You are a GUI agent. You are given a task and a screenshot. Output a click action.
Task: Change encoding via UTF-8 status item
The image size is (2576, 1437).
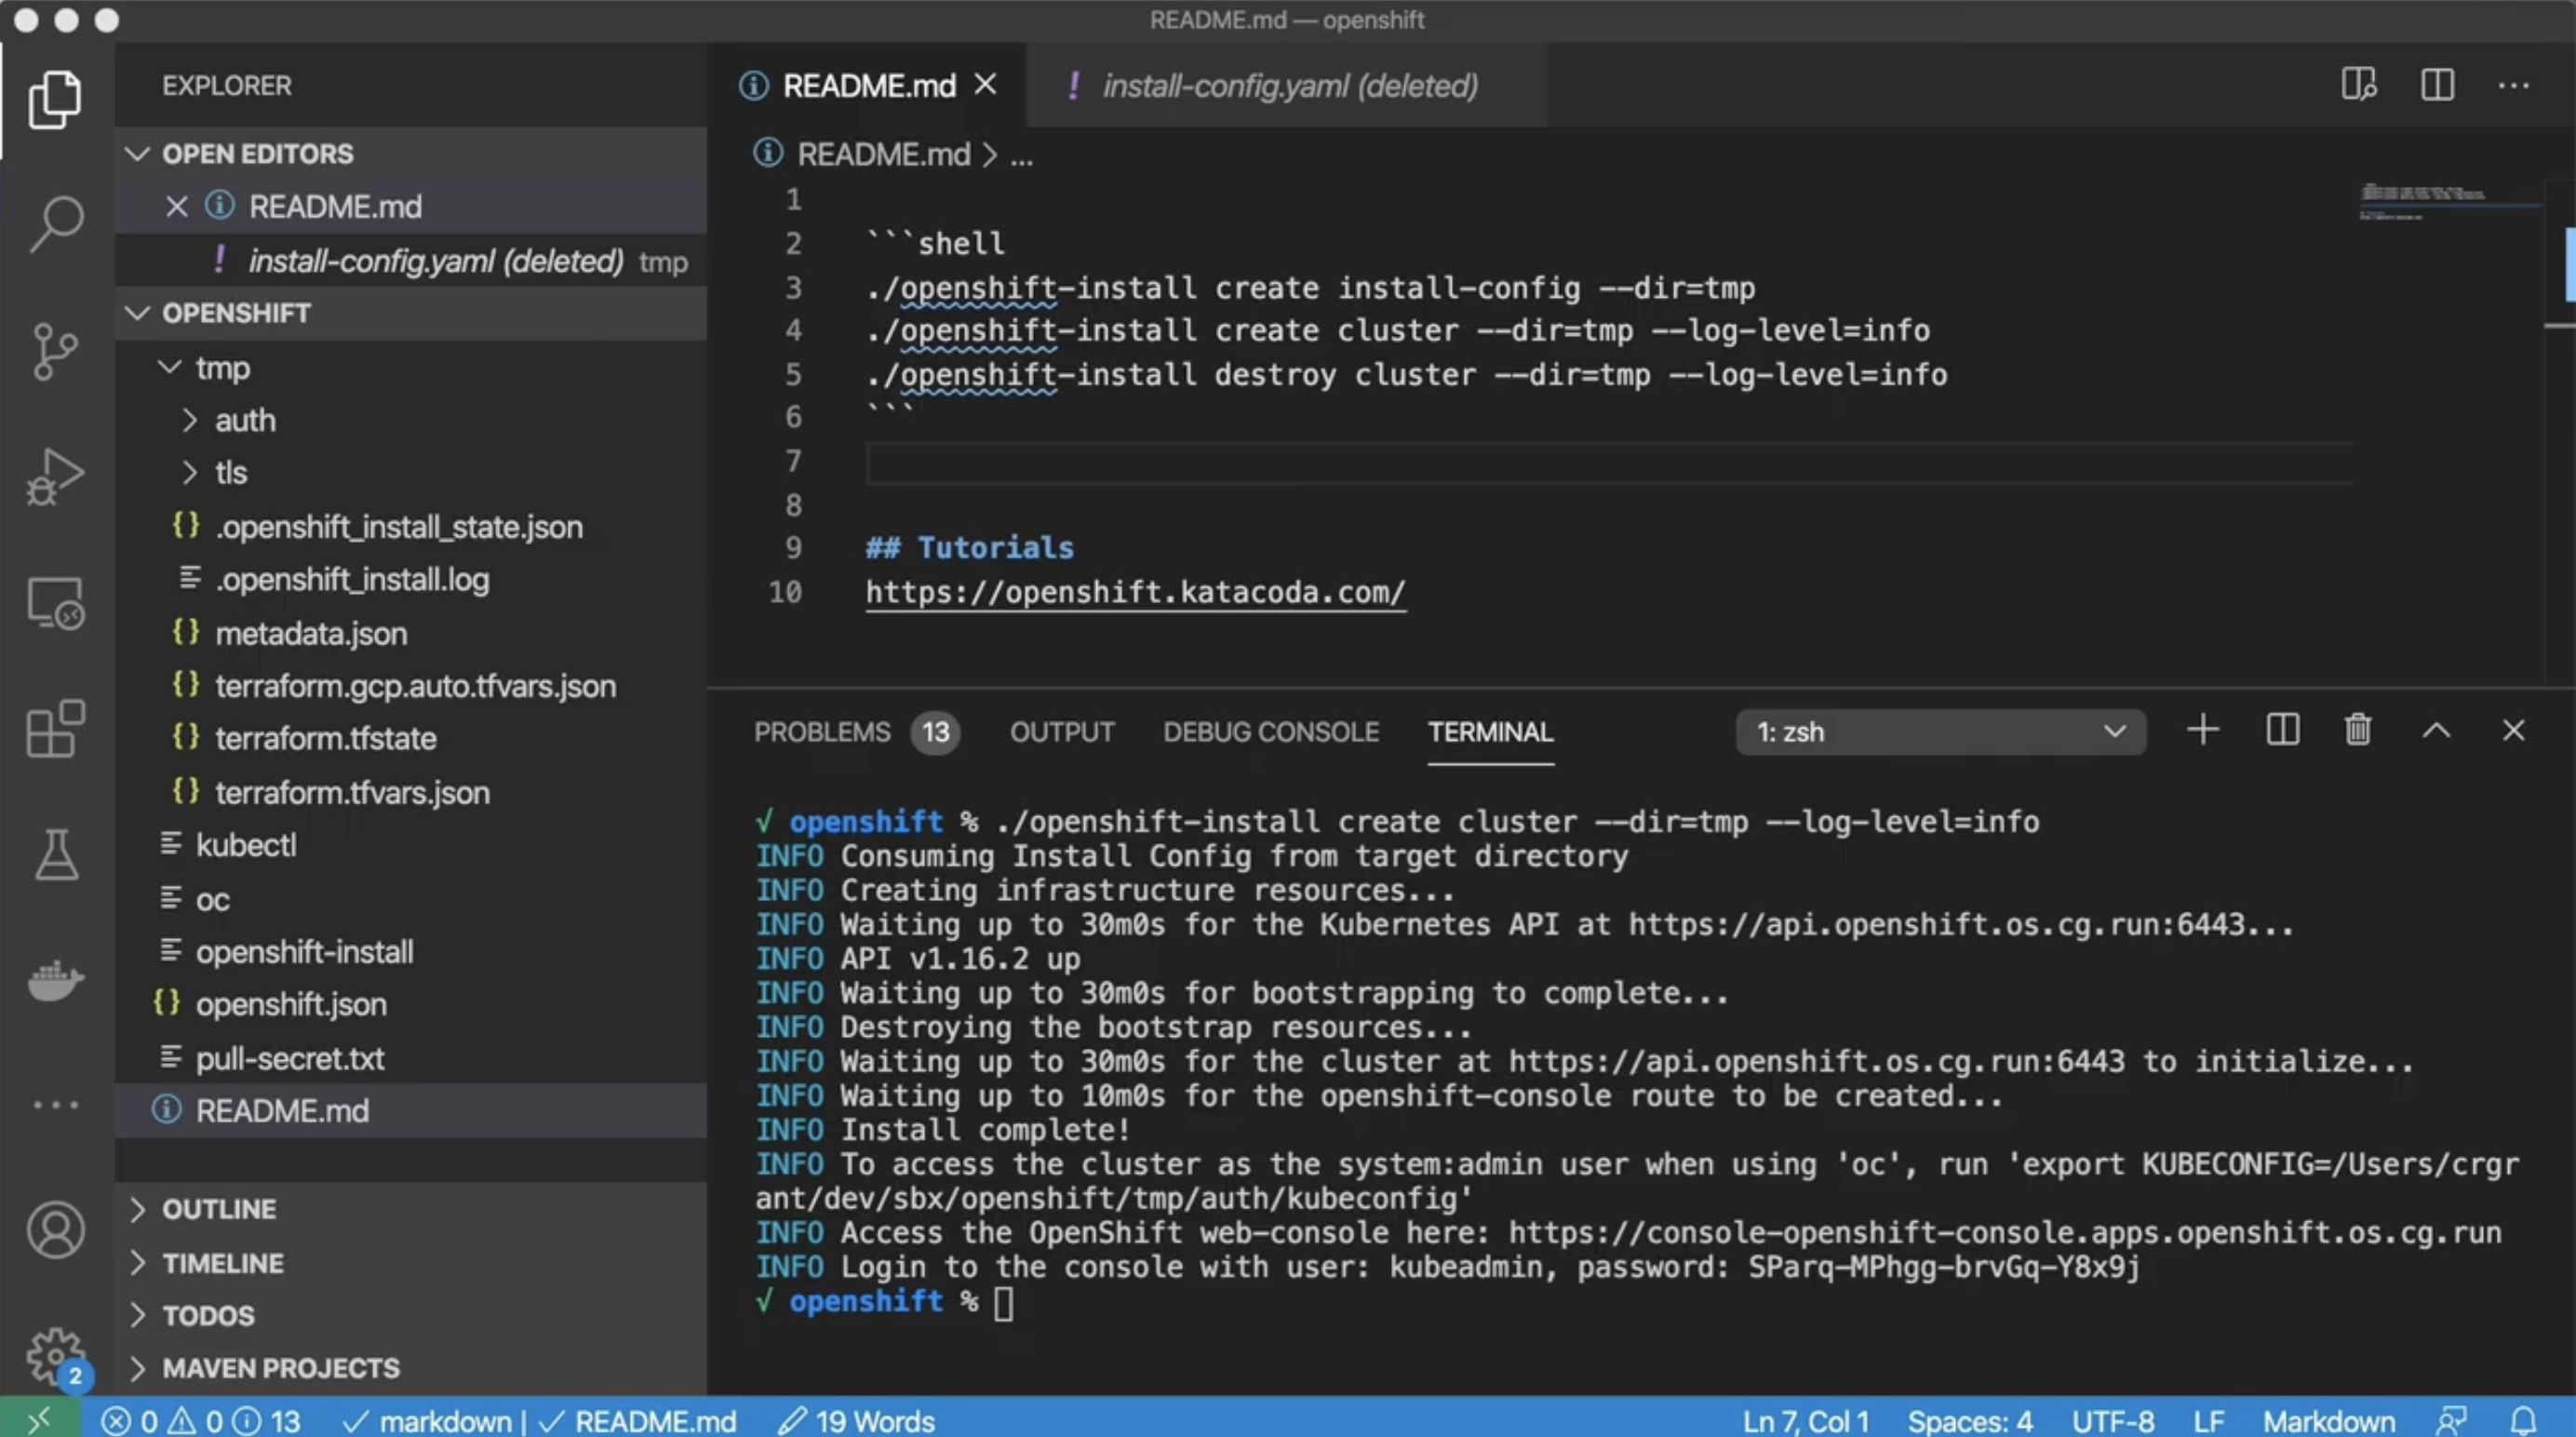[2112, 1420]
